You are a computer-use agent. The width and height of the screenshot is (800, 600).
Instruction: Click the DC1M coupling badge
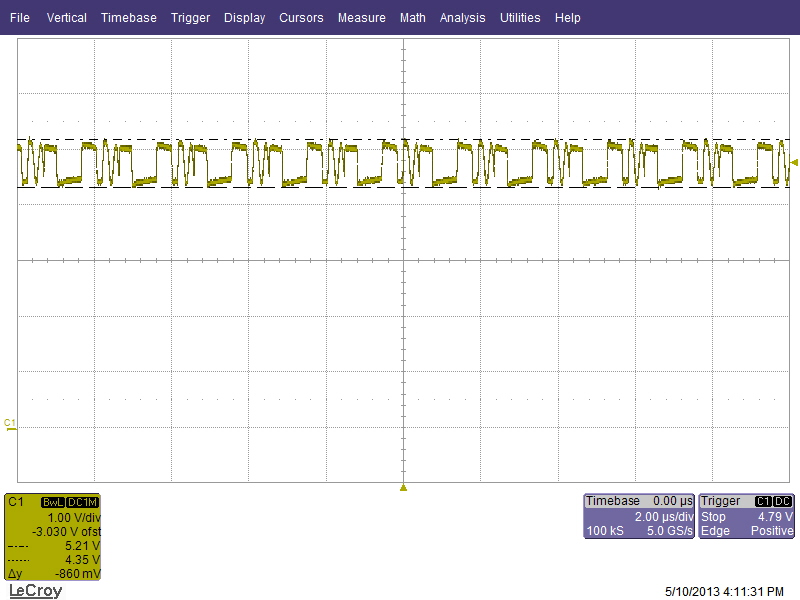[x=83, y=502]
